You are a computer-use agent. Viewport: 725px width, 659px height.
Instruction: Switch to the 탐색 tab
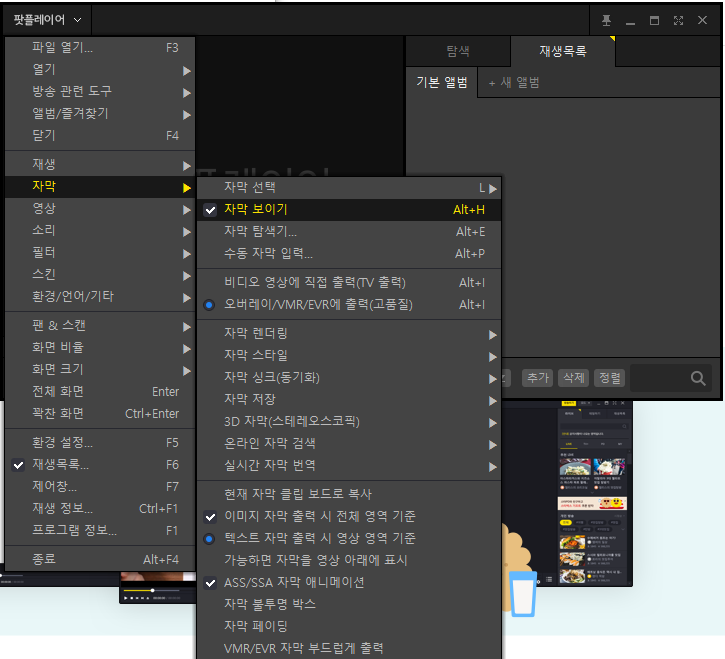(457, 50)
